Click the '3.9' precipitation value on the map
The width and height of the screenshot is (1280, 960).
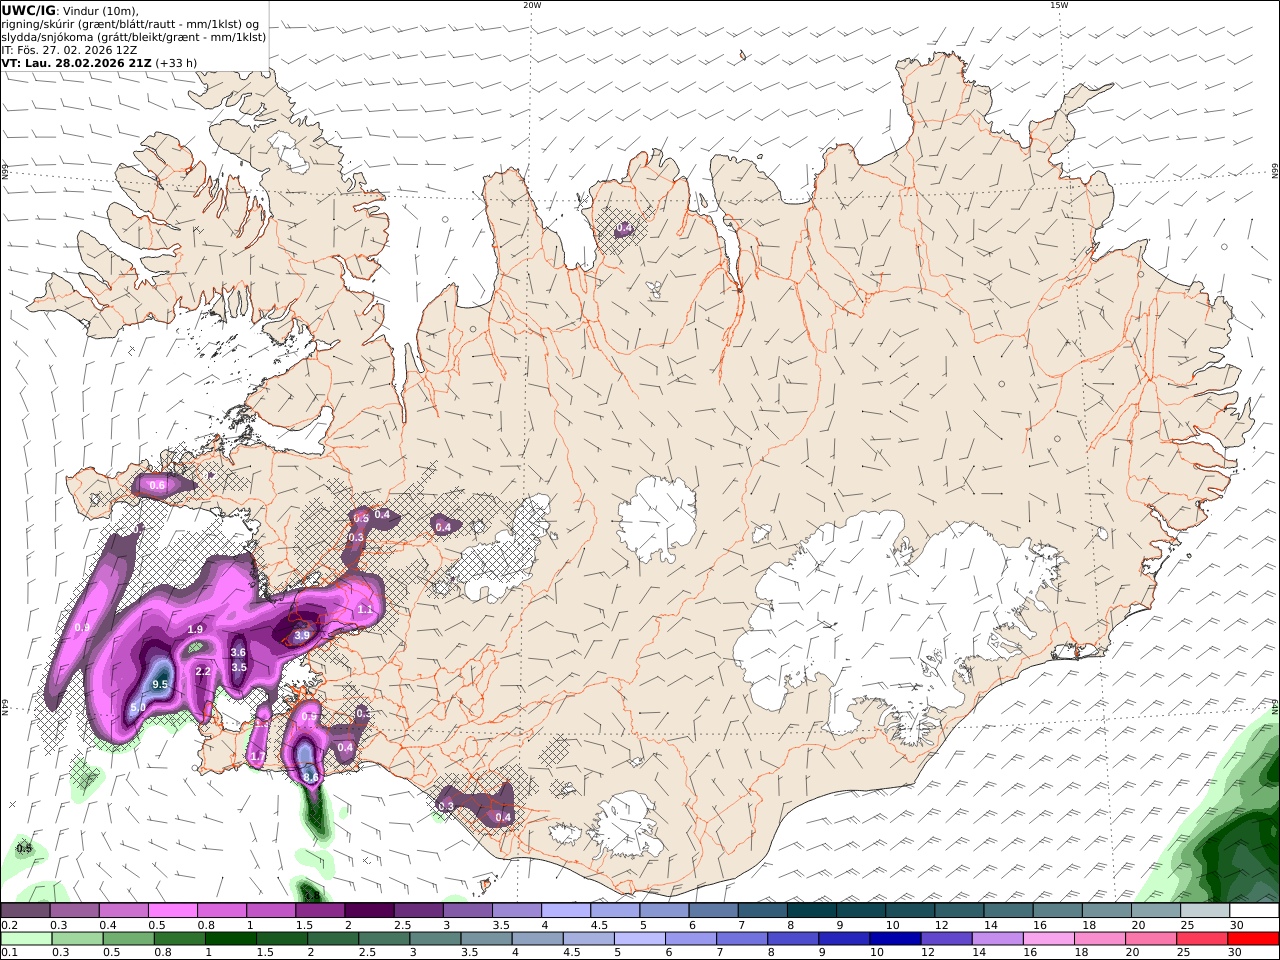point(302,635)
